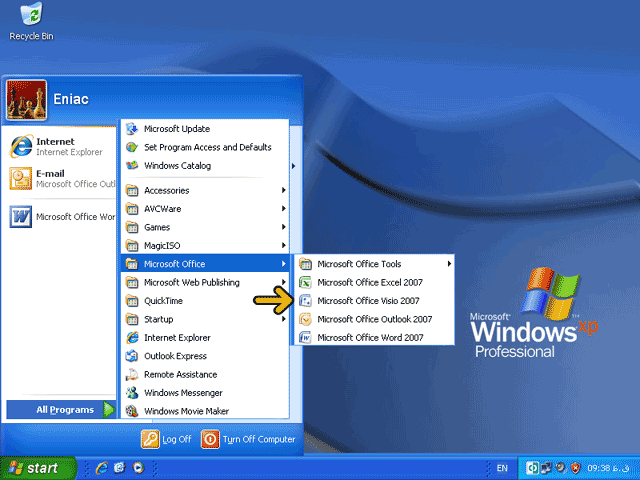Click the EN language indicator in taskbar
This screenshot has height=480, width=640.
(x=501, y=468)
